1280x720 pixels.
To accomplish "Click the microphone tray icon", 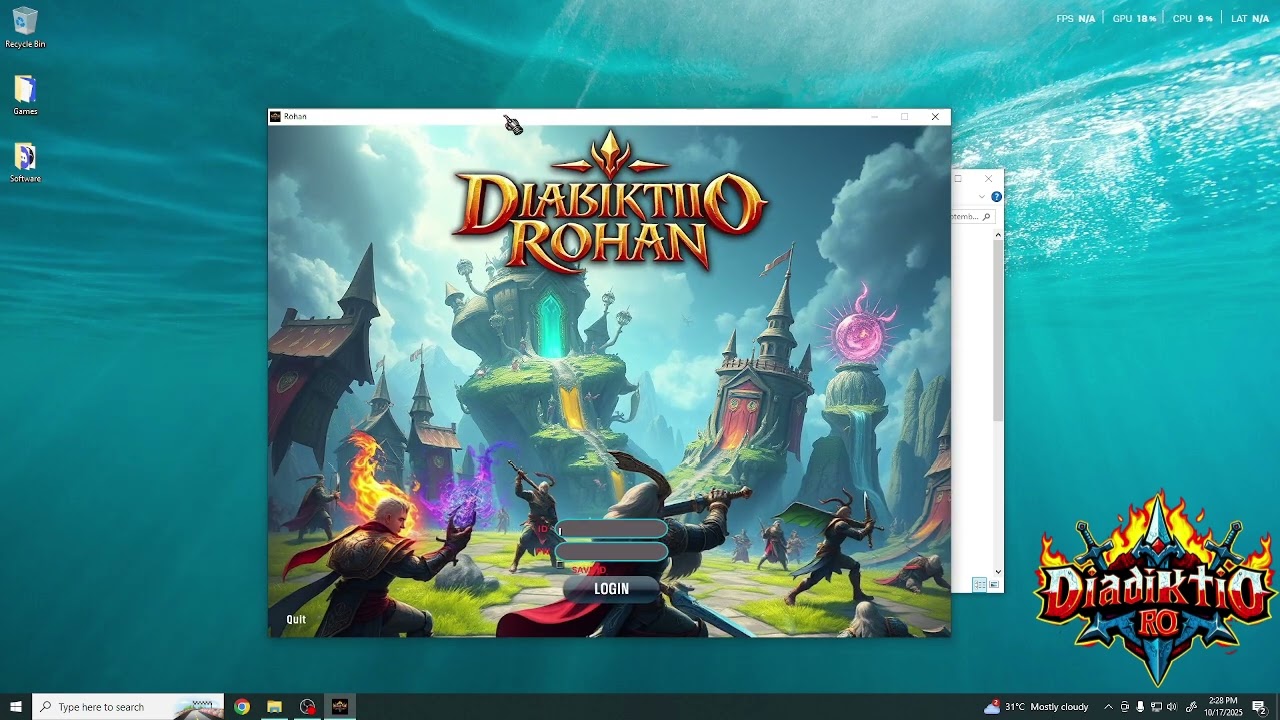I will pos(1140,707).
